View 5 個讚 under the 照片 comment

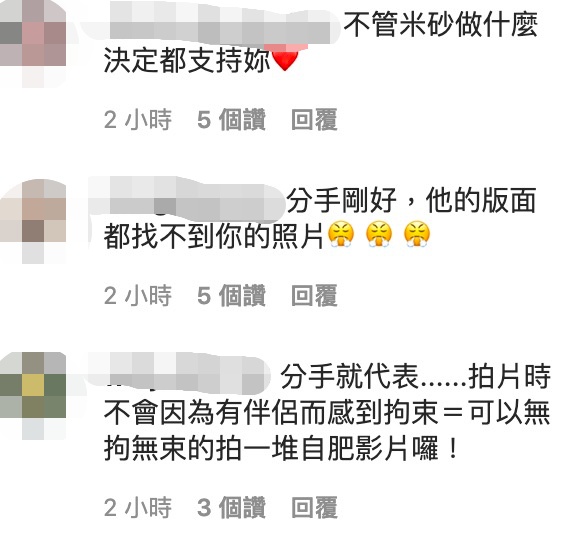click(231, 295)
